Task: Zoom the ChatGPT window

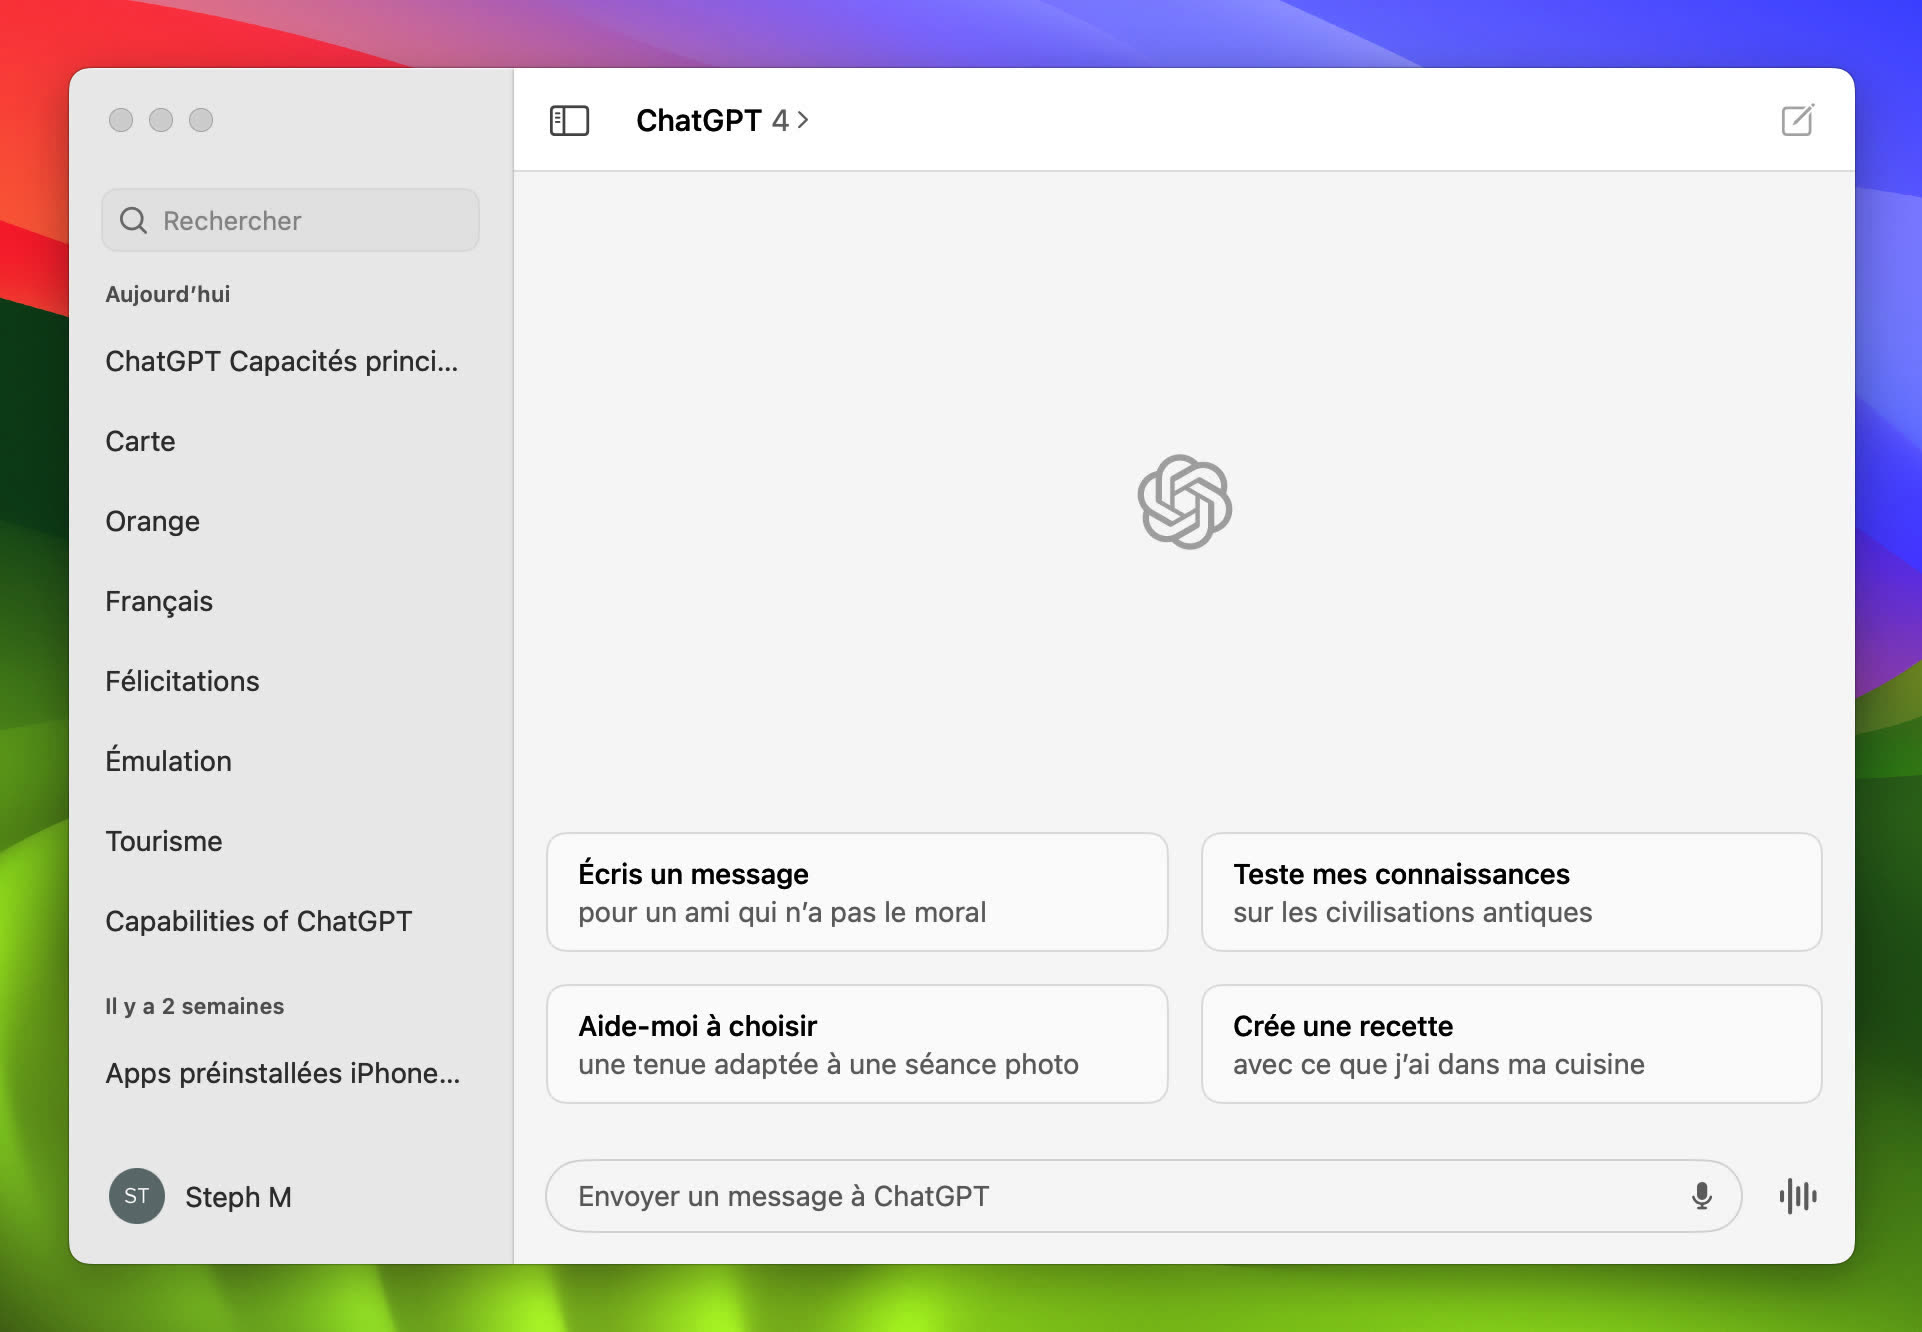Action: (x=201, y=120)
